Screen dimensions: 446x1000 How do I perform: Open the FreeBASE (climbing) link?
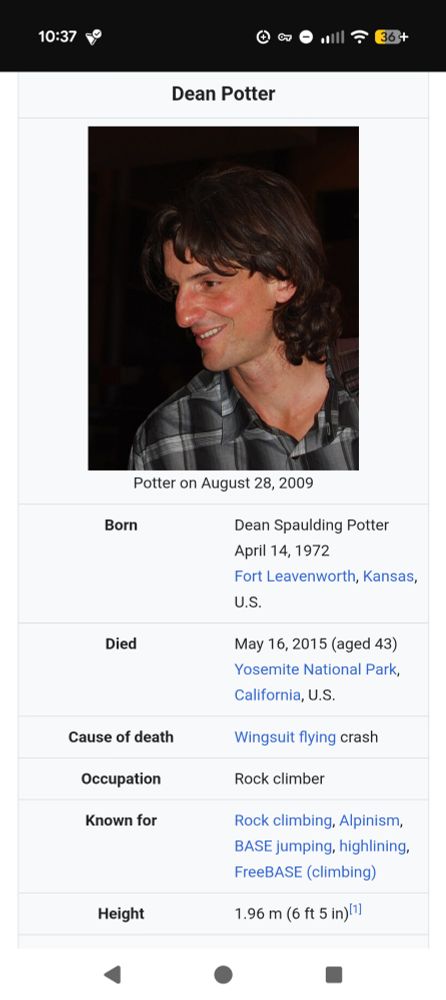click(x=305, y=872)
